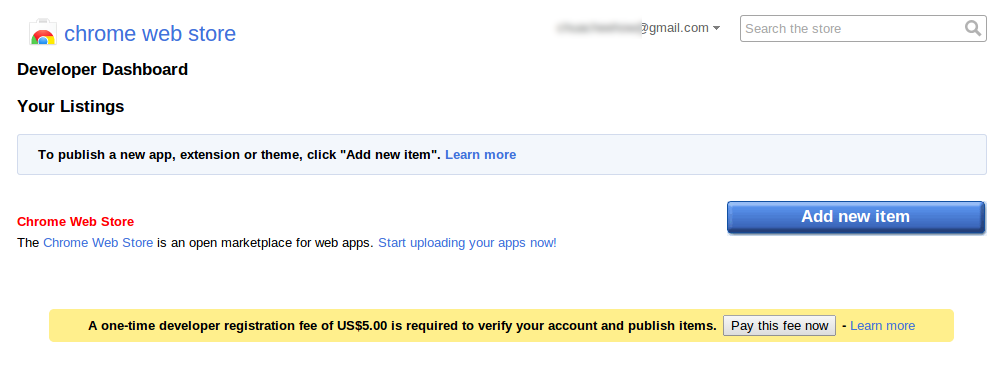The width and height of the screenshot is (1004, 366).
Task: Click the "Pay this fee now" button
Action: 779,326
